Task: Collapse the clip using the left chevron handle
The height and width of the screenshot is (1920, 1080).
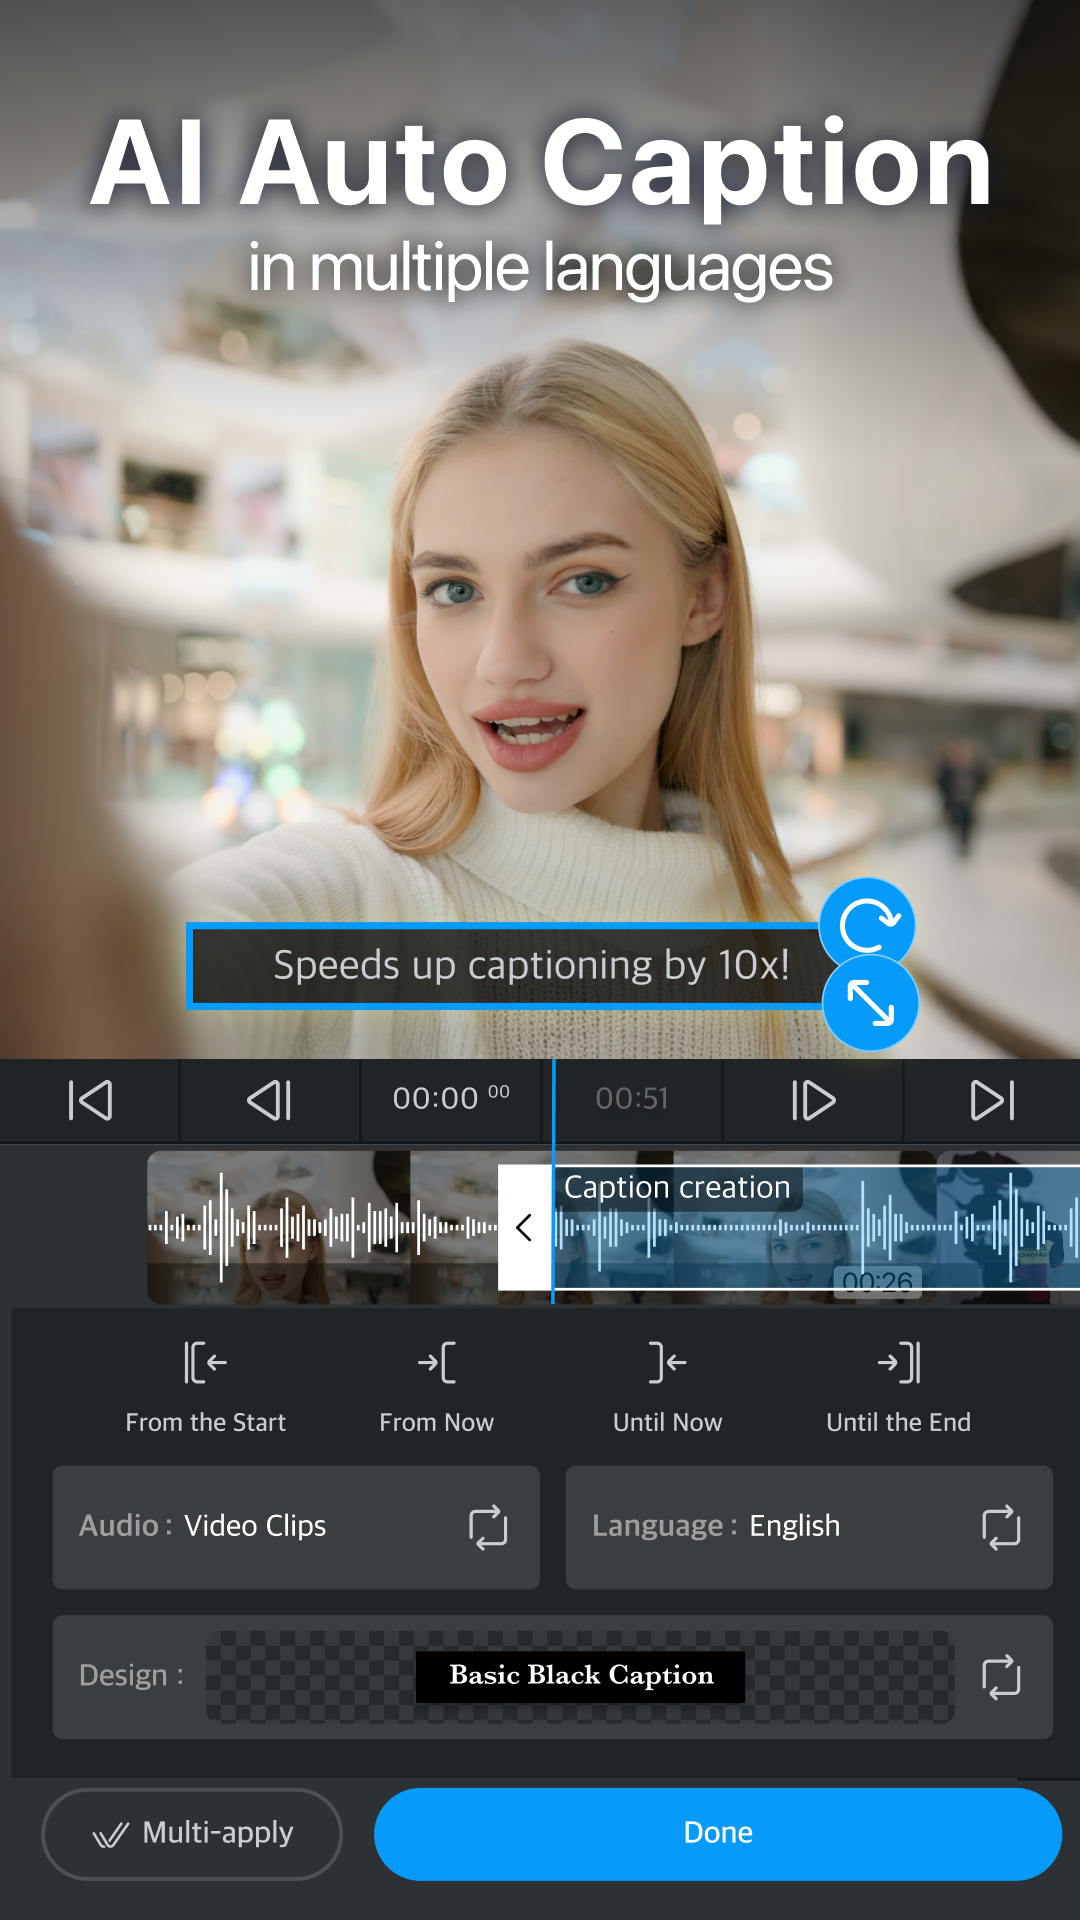Action: click(x=524, y=1227)
